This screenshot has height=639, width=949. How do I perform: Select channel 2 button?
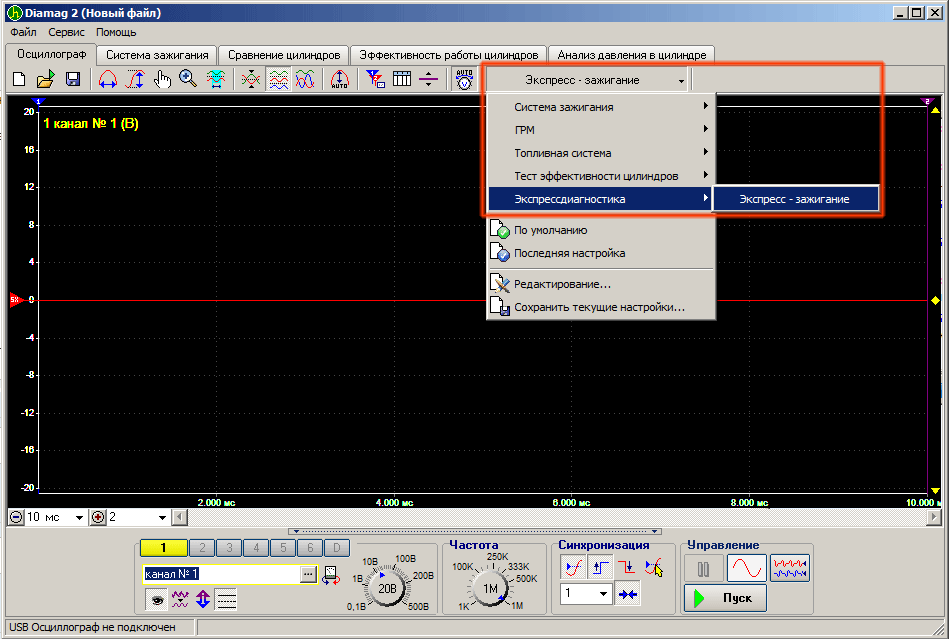pyautogui.click(x=202, y=548)
